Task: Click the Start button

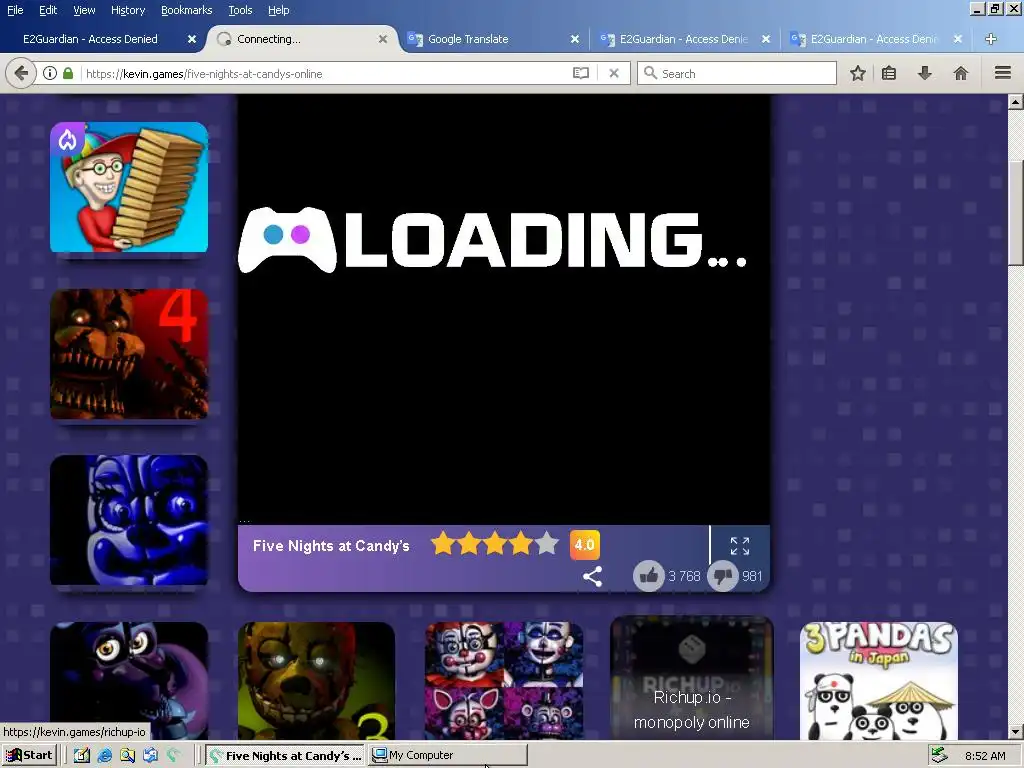Action: pos(29,756)
